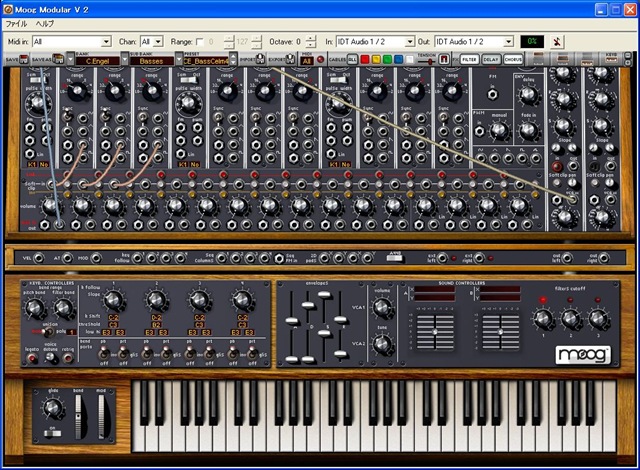Click the SAVE AS disks icon

coord(58,59)
